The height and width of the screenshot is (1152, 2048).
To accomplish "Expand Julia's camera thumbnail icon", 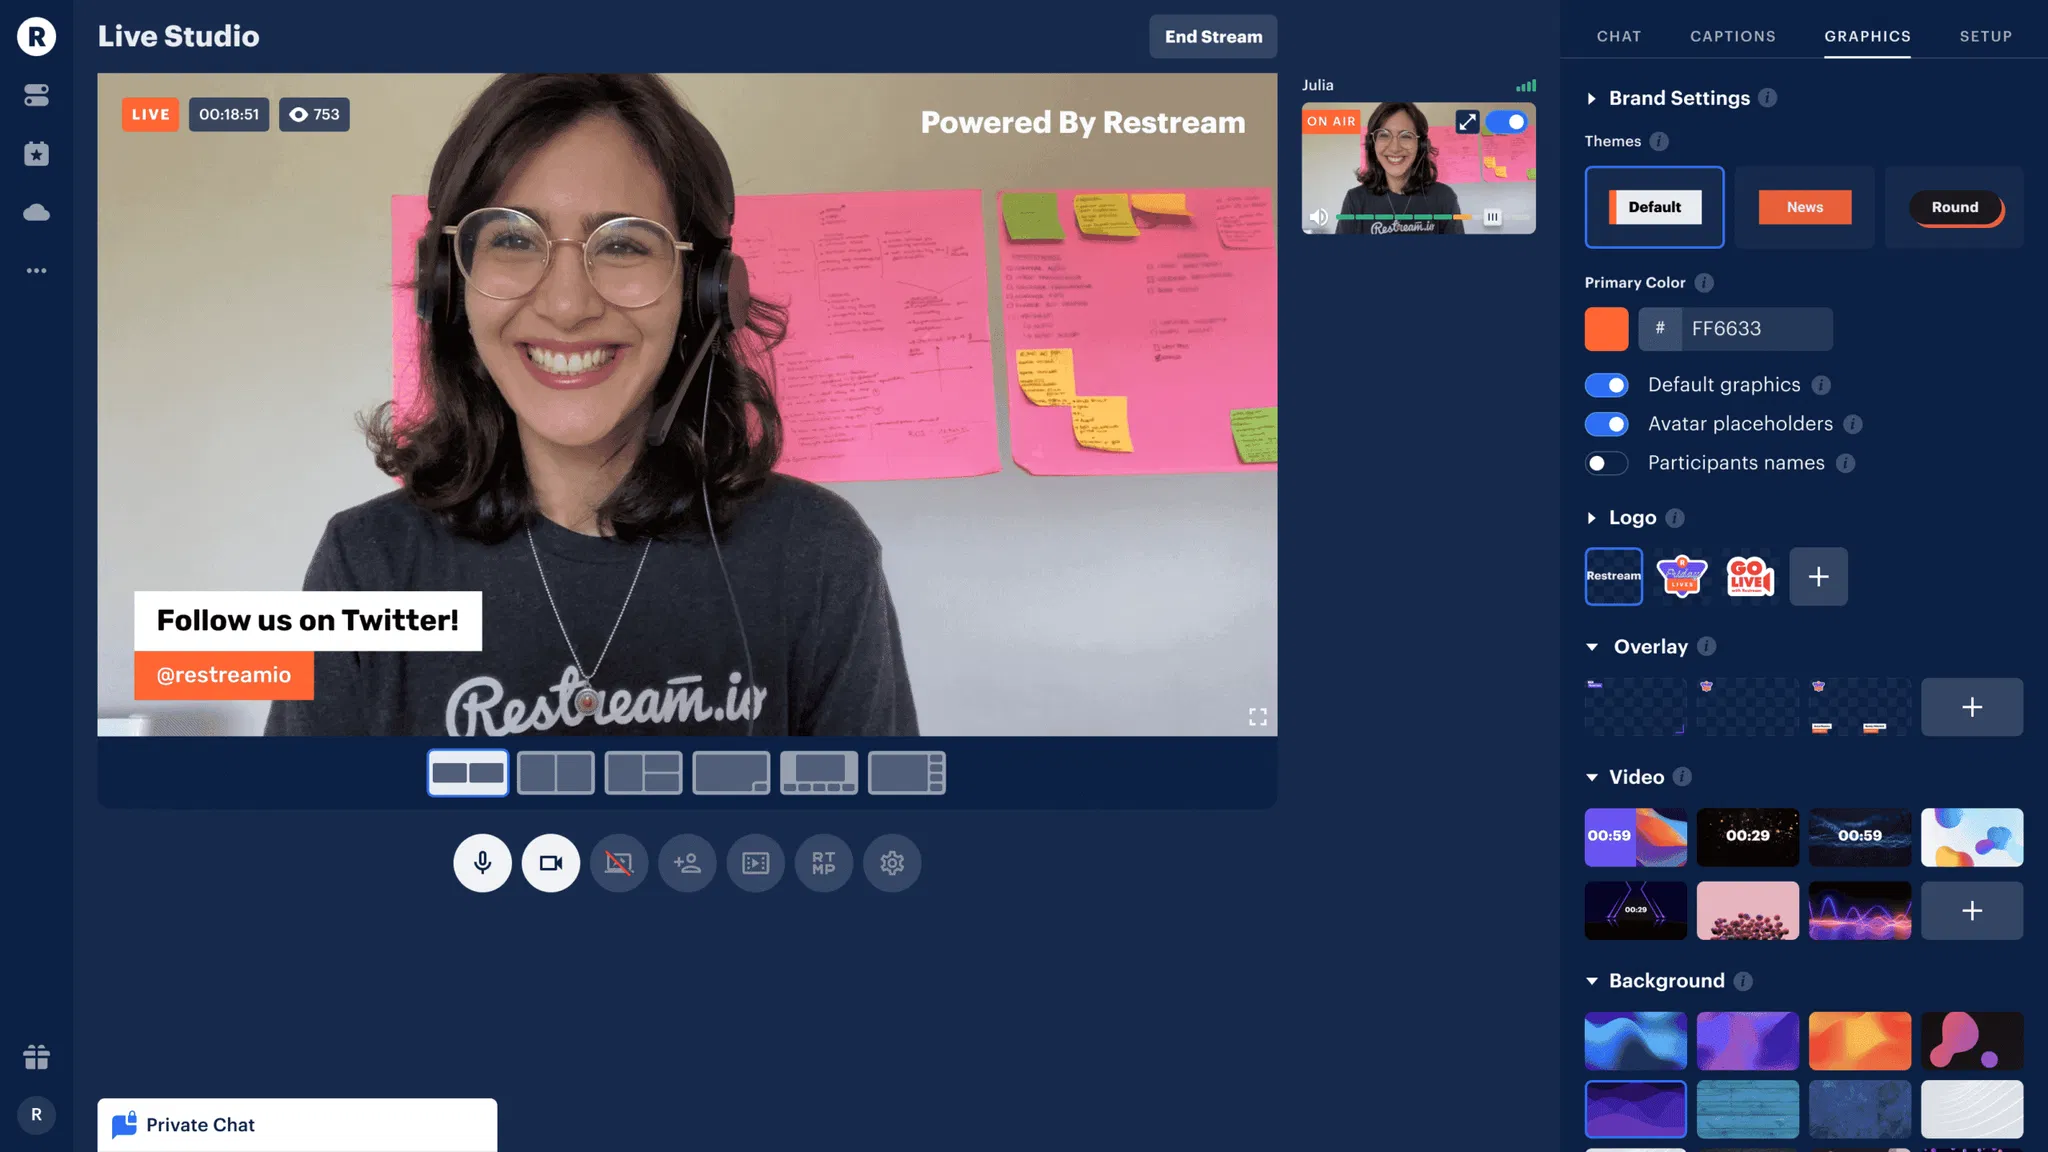I will 1466,121.
